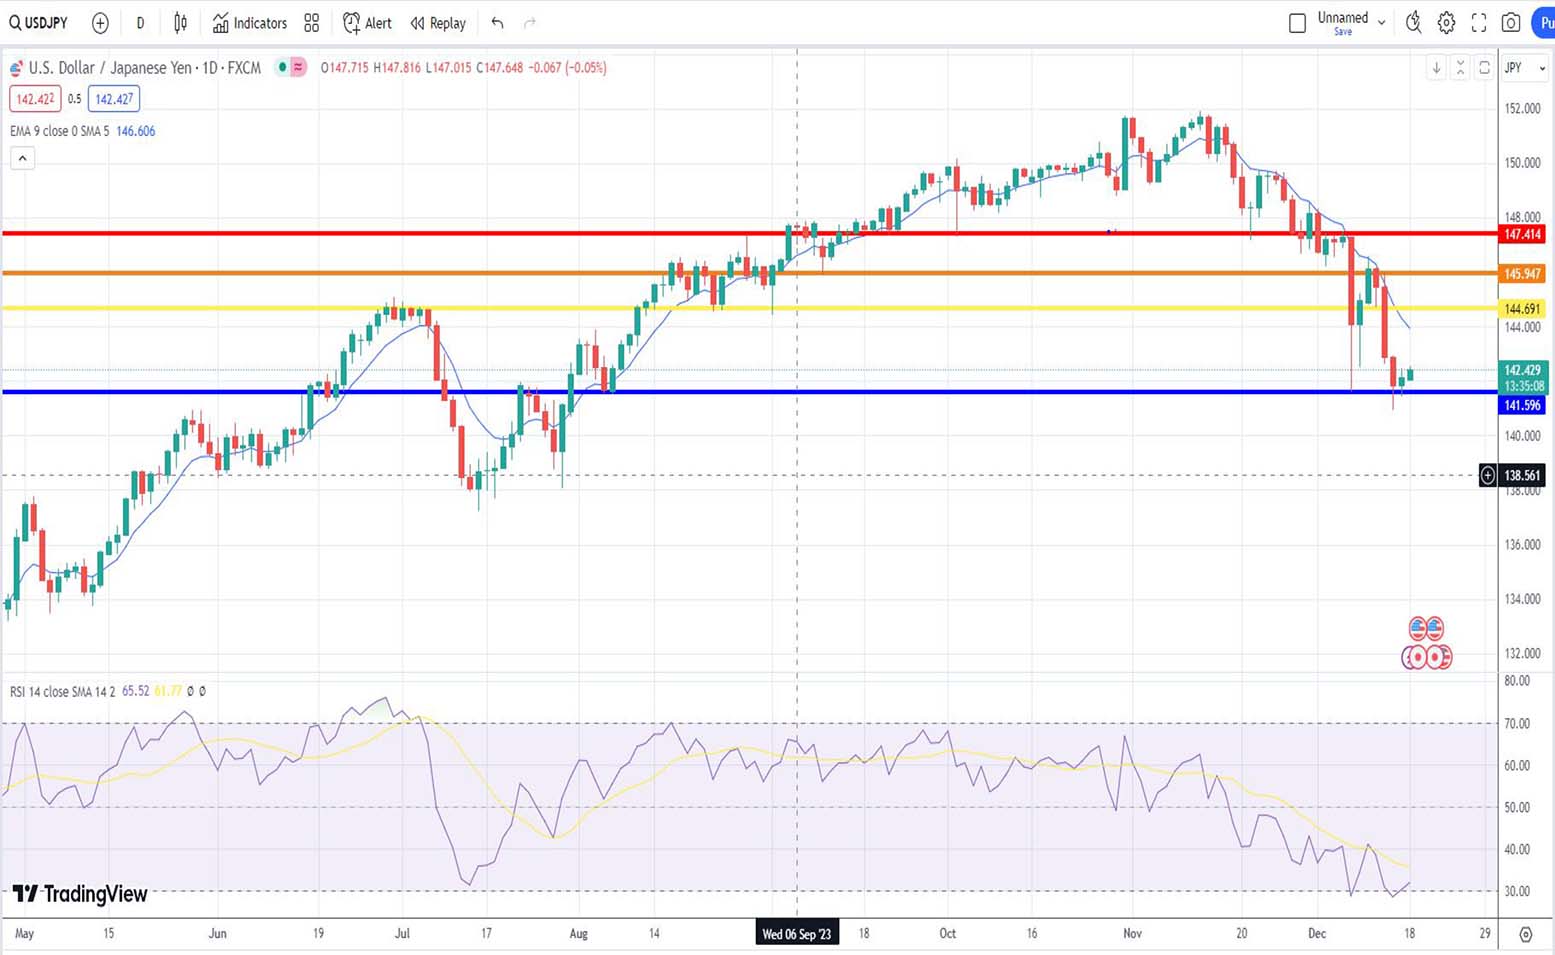This screenshot has width=1555, height=955.
Task: Collapse the indicator legend with the chevron
Action: 22,158
